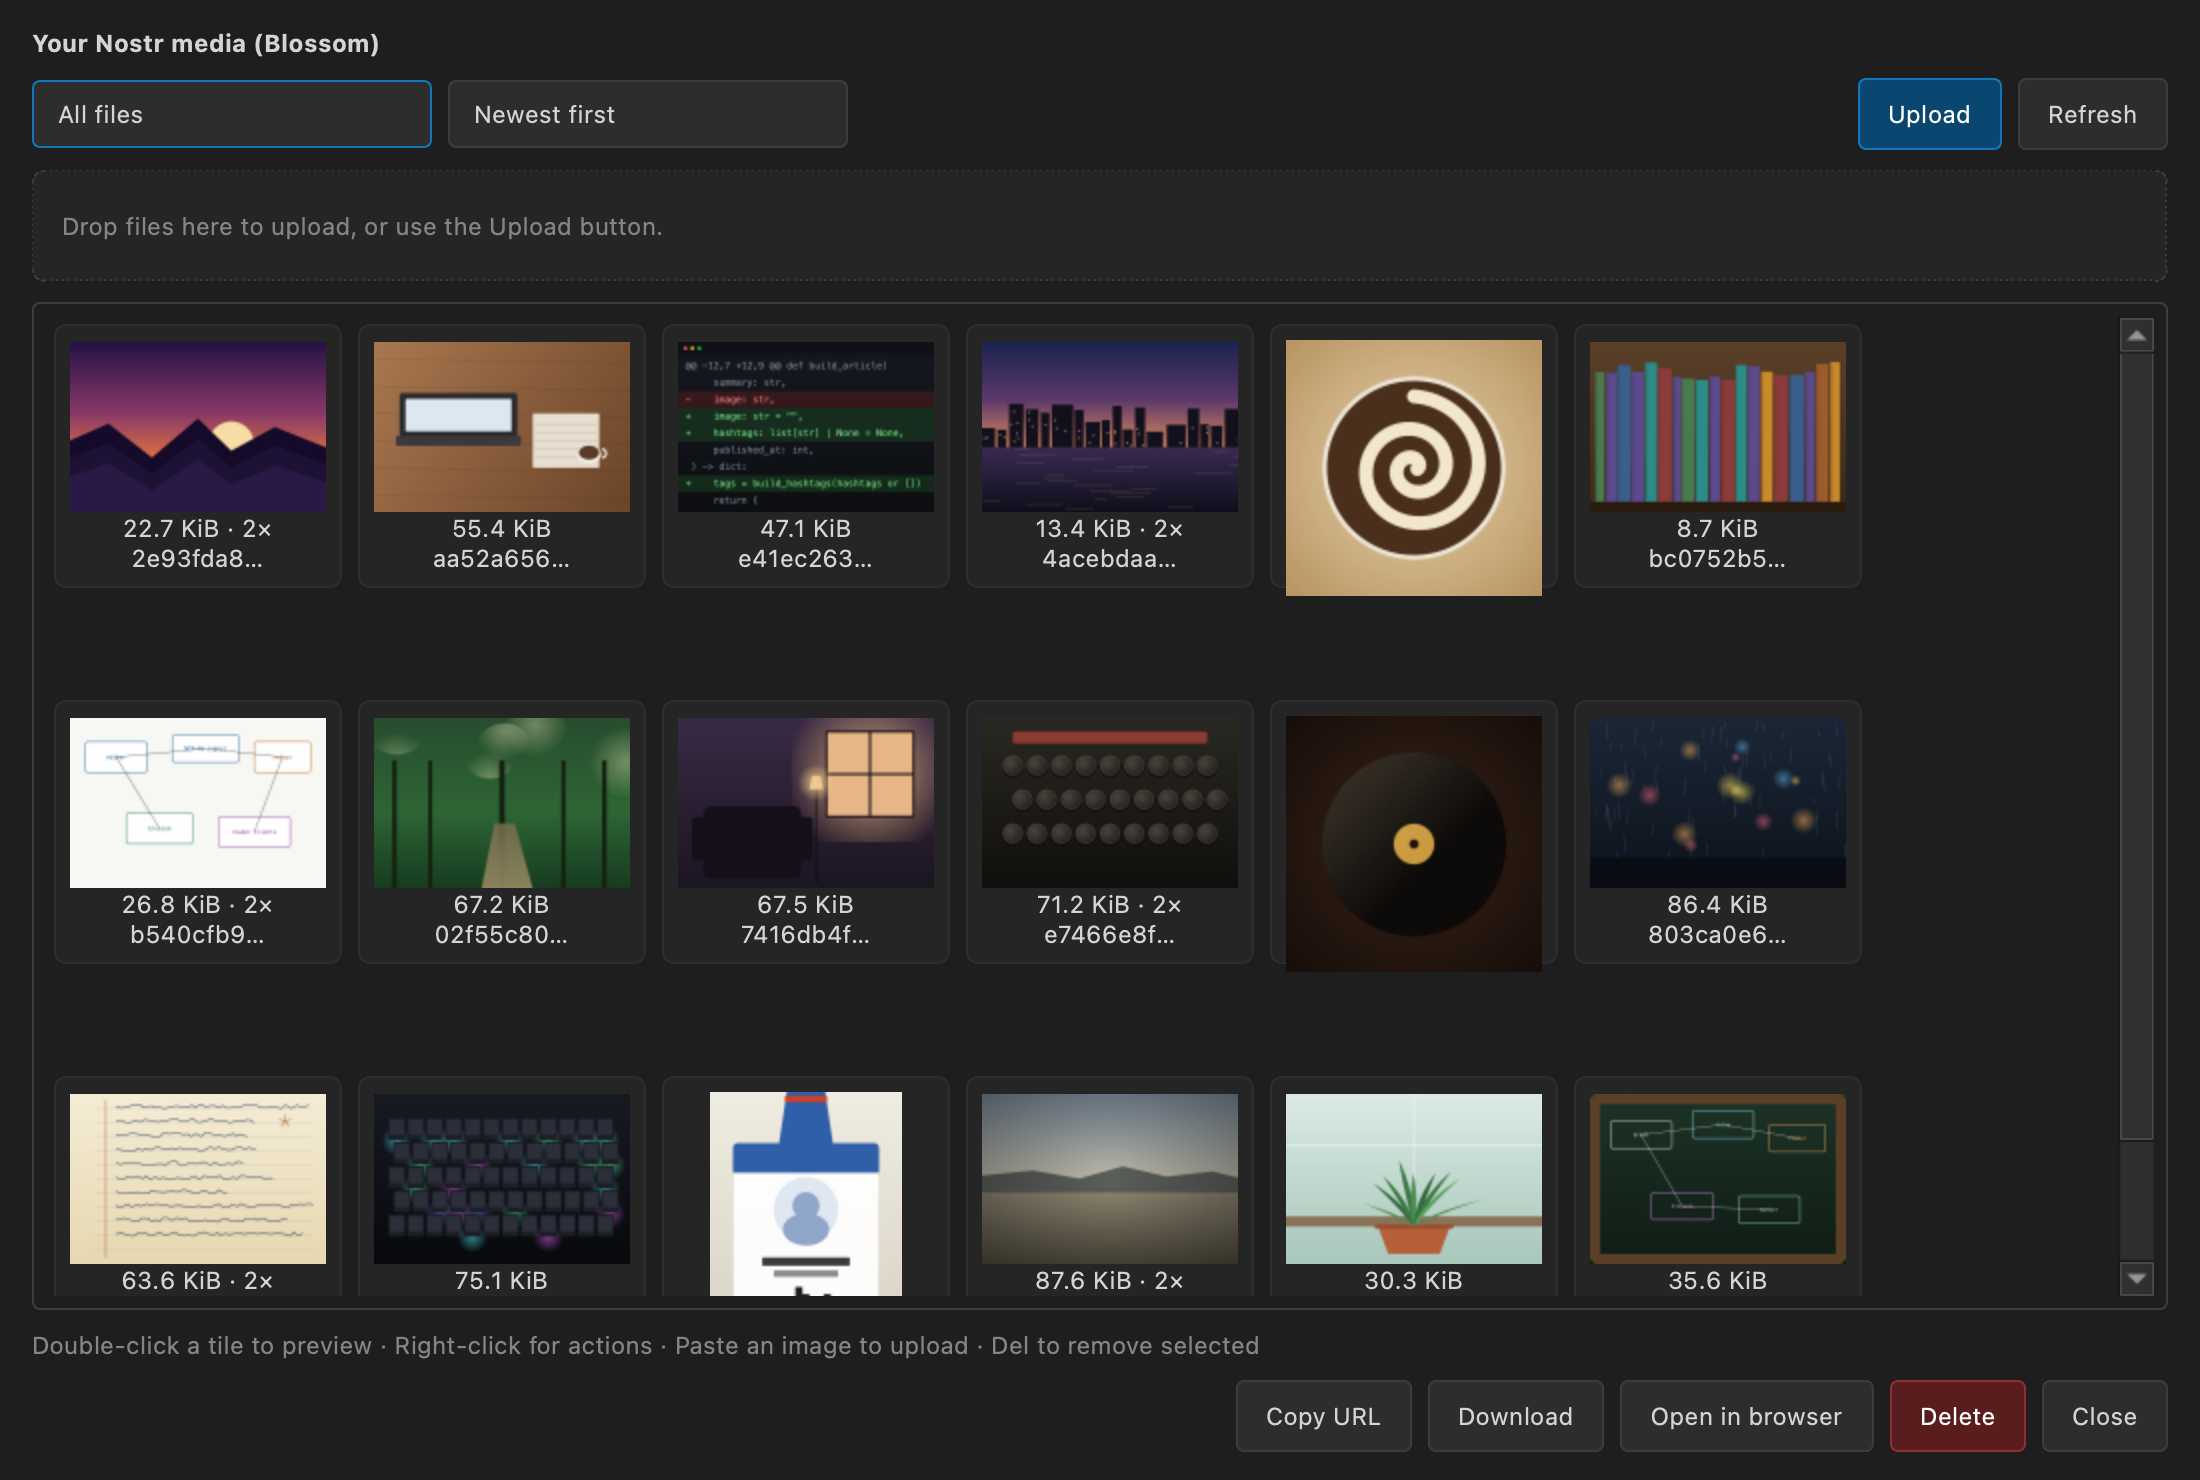Click the 02f55c80... file hash label

pos(502,935)
